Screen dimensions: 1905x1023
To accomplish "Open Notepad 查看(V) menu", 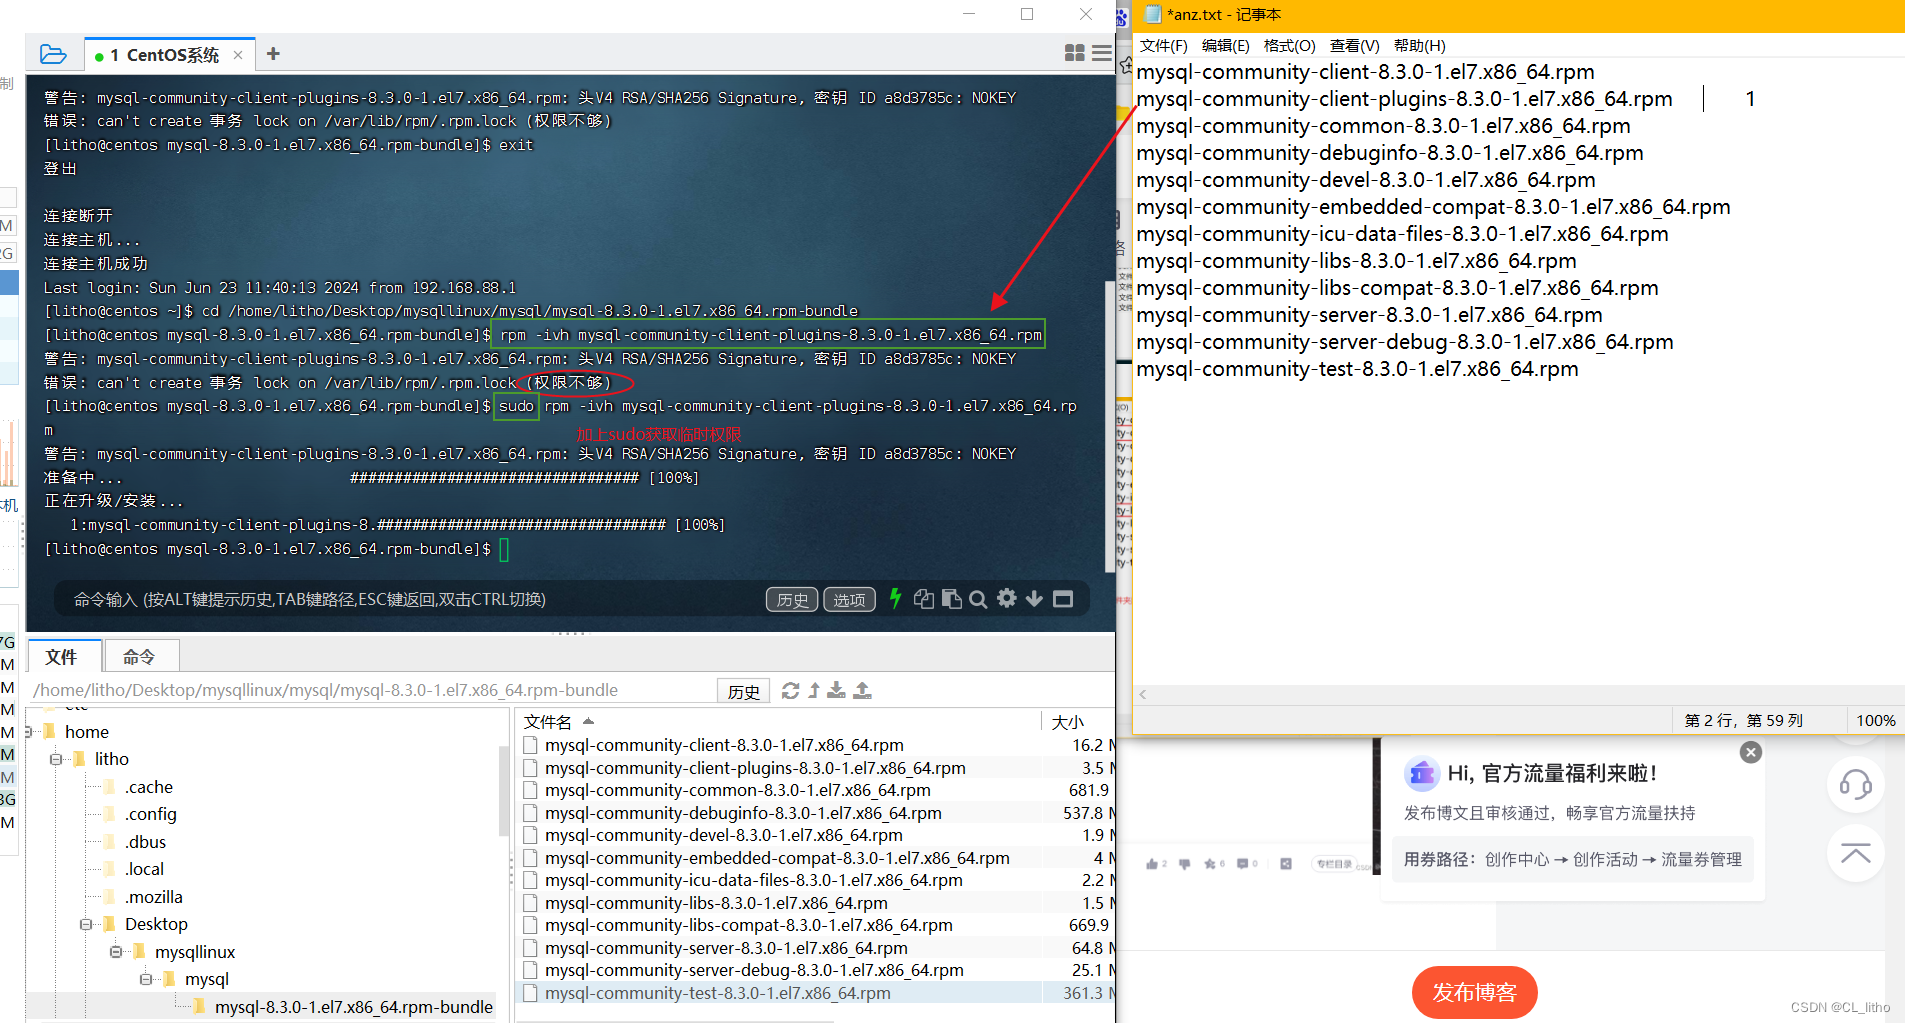I will point(1354,46).
